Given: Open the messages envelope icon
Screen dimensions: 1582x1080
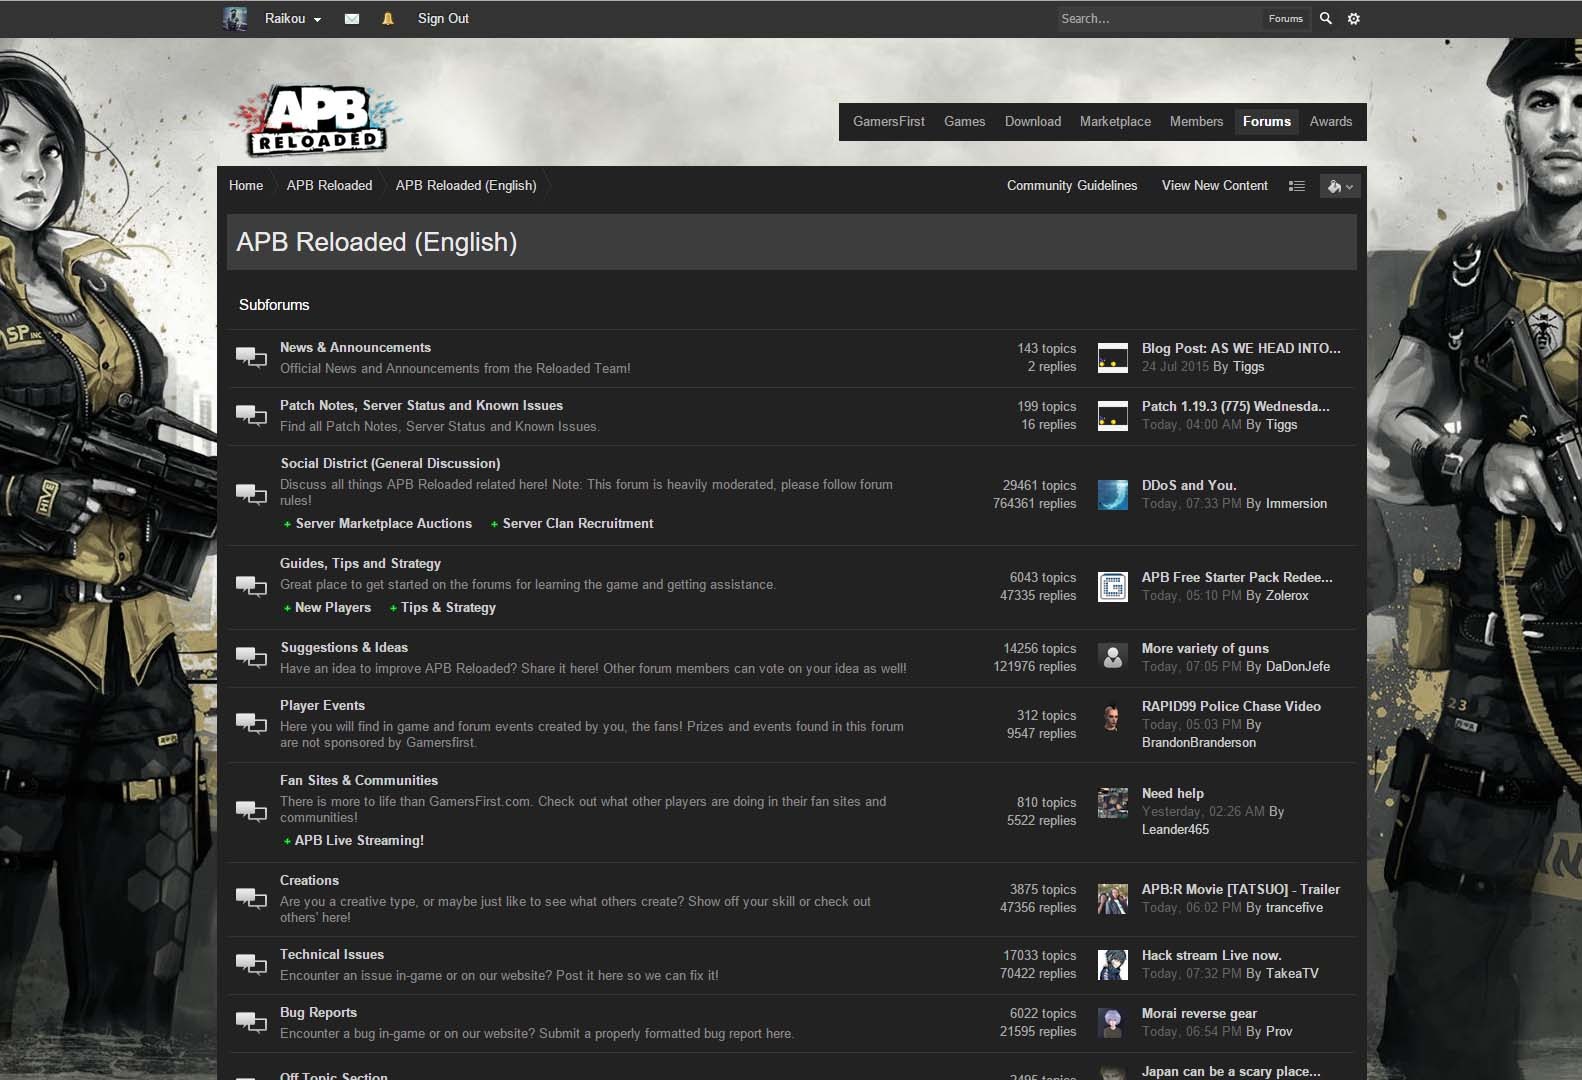Looking at the screenshot, I should pyautogui.click(x=352, y=19).
